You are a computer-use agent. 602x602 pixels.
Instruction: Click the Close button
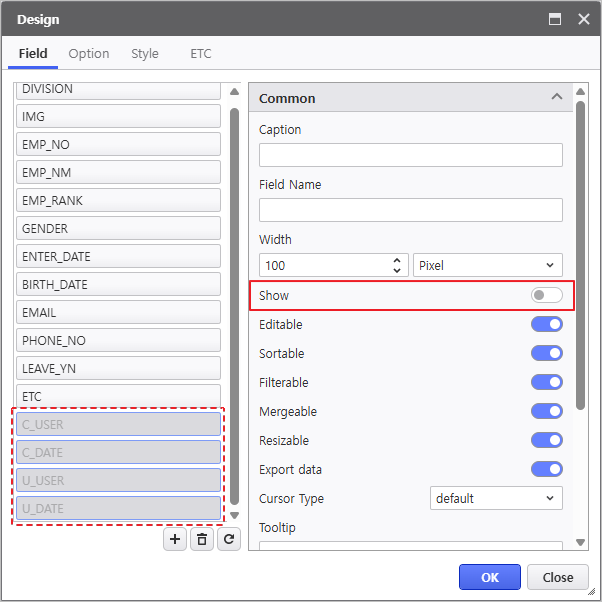coord(557,577)
